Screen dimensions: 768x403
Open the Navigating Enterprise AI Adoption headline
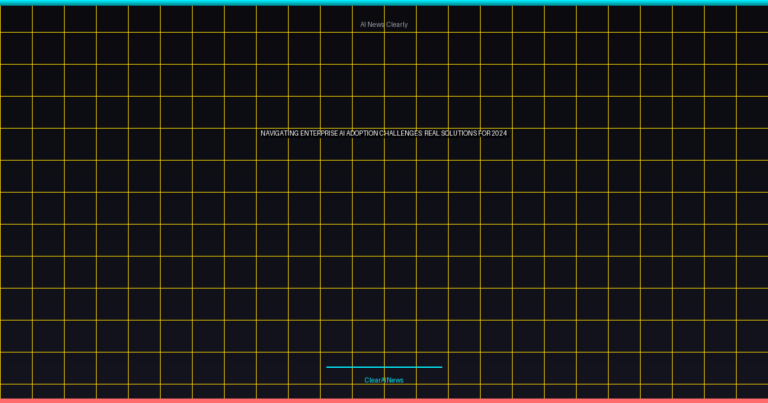tap(384, 133)
